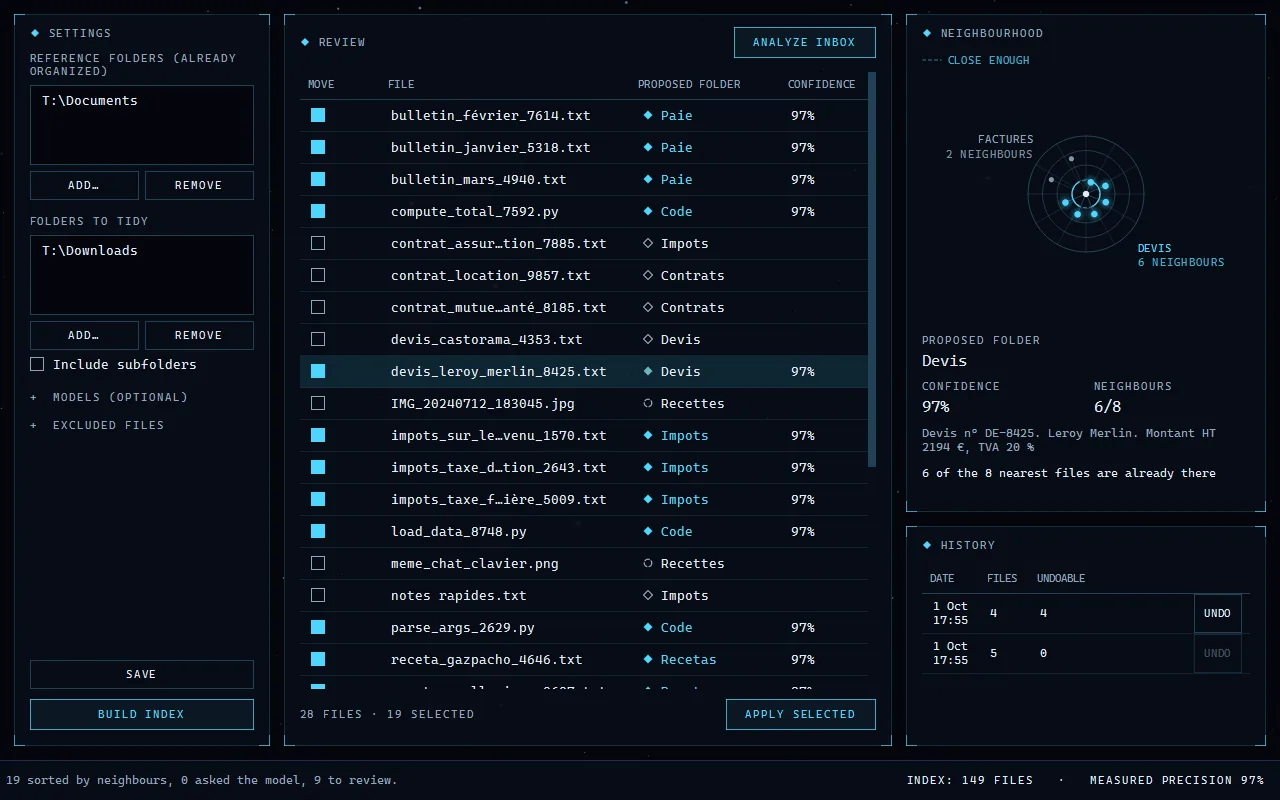Click the Confidence column header
The height and width of the screenshot is (800, 1280).
click(821, 84)
